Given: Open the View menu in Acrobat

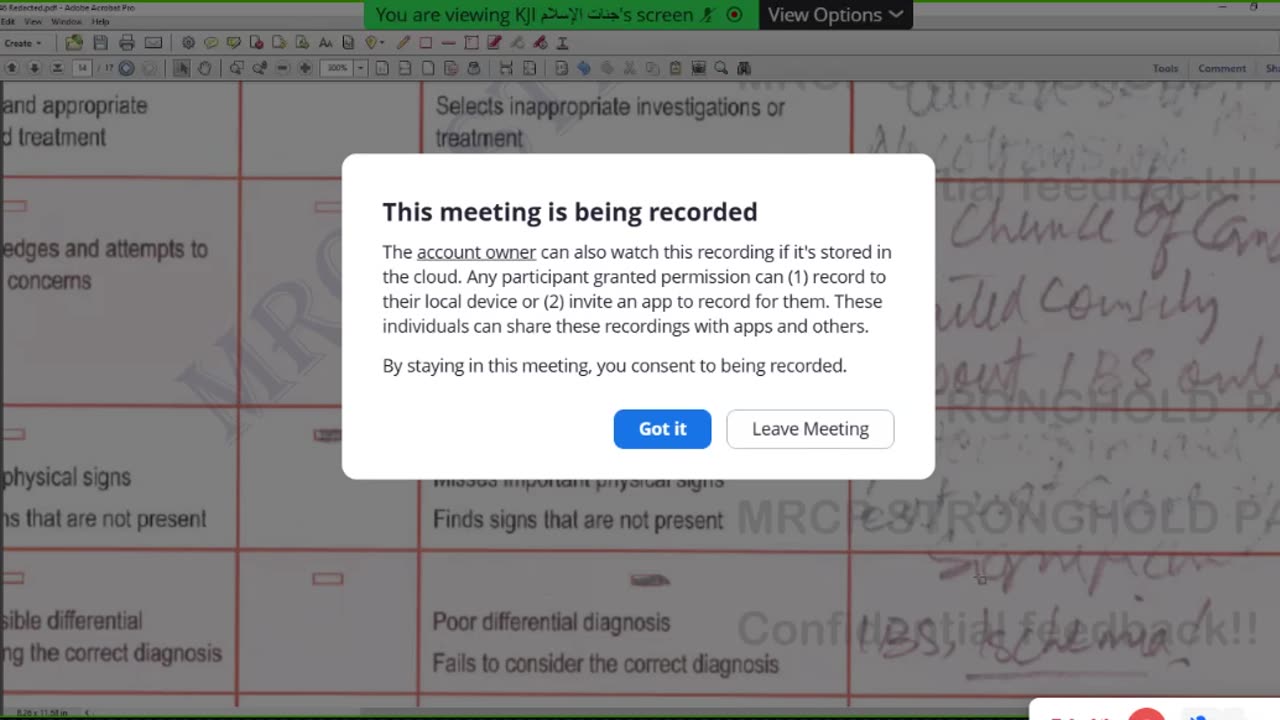Looking at the screenshot, I should (33, 21).
